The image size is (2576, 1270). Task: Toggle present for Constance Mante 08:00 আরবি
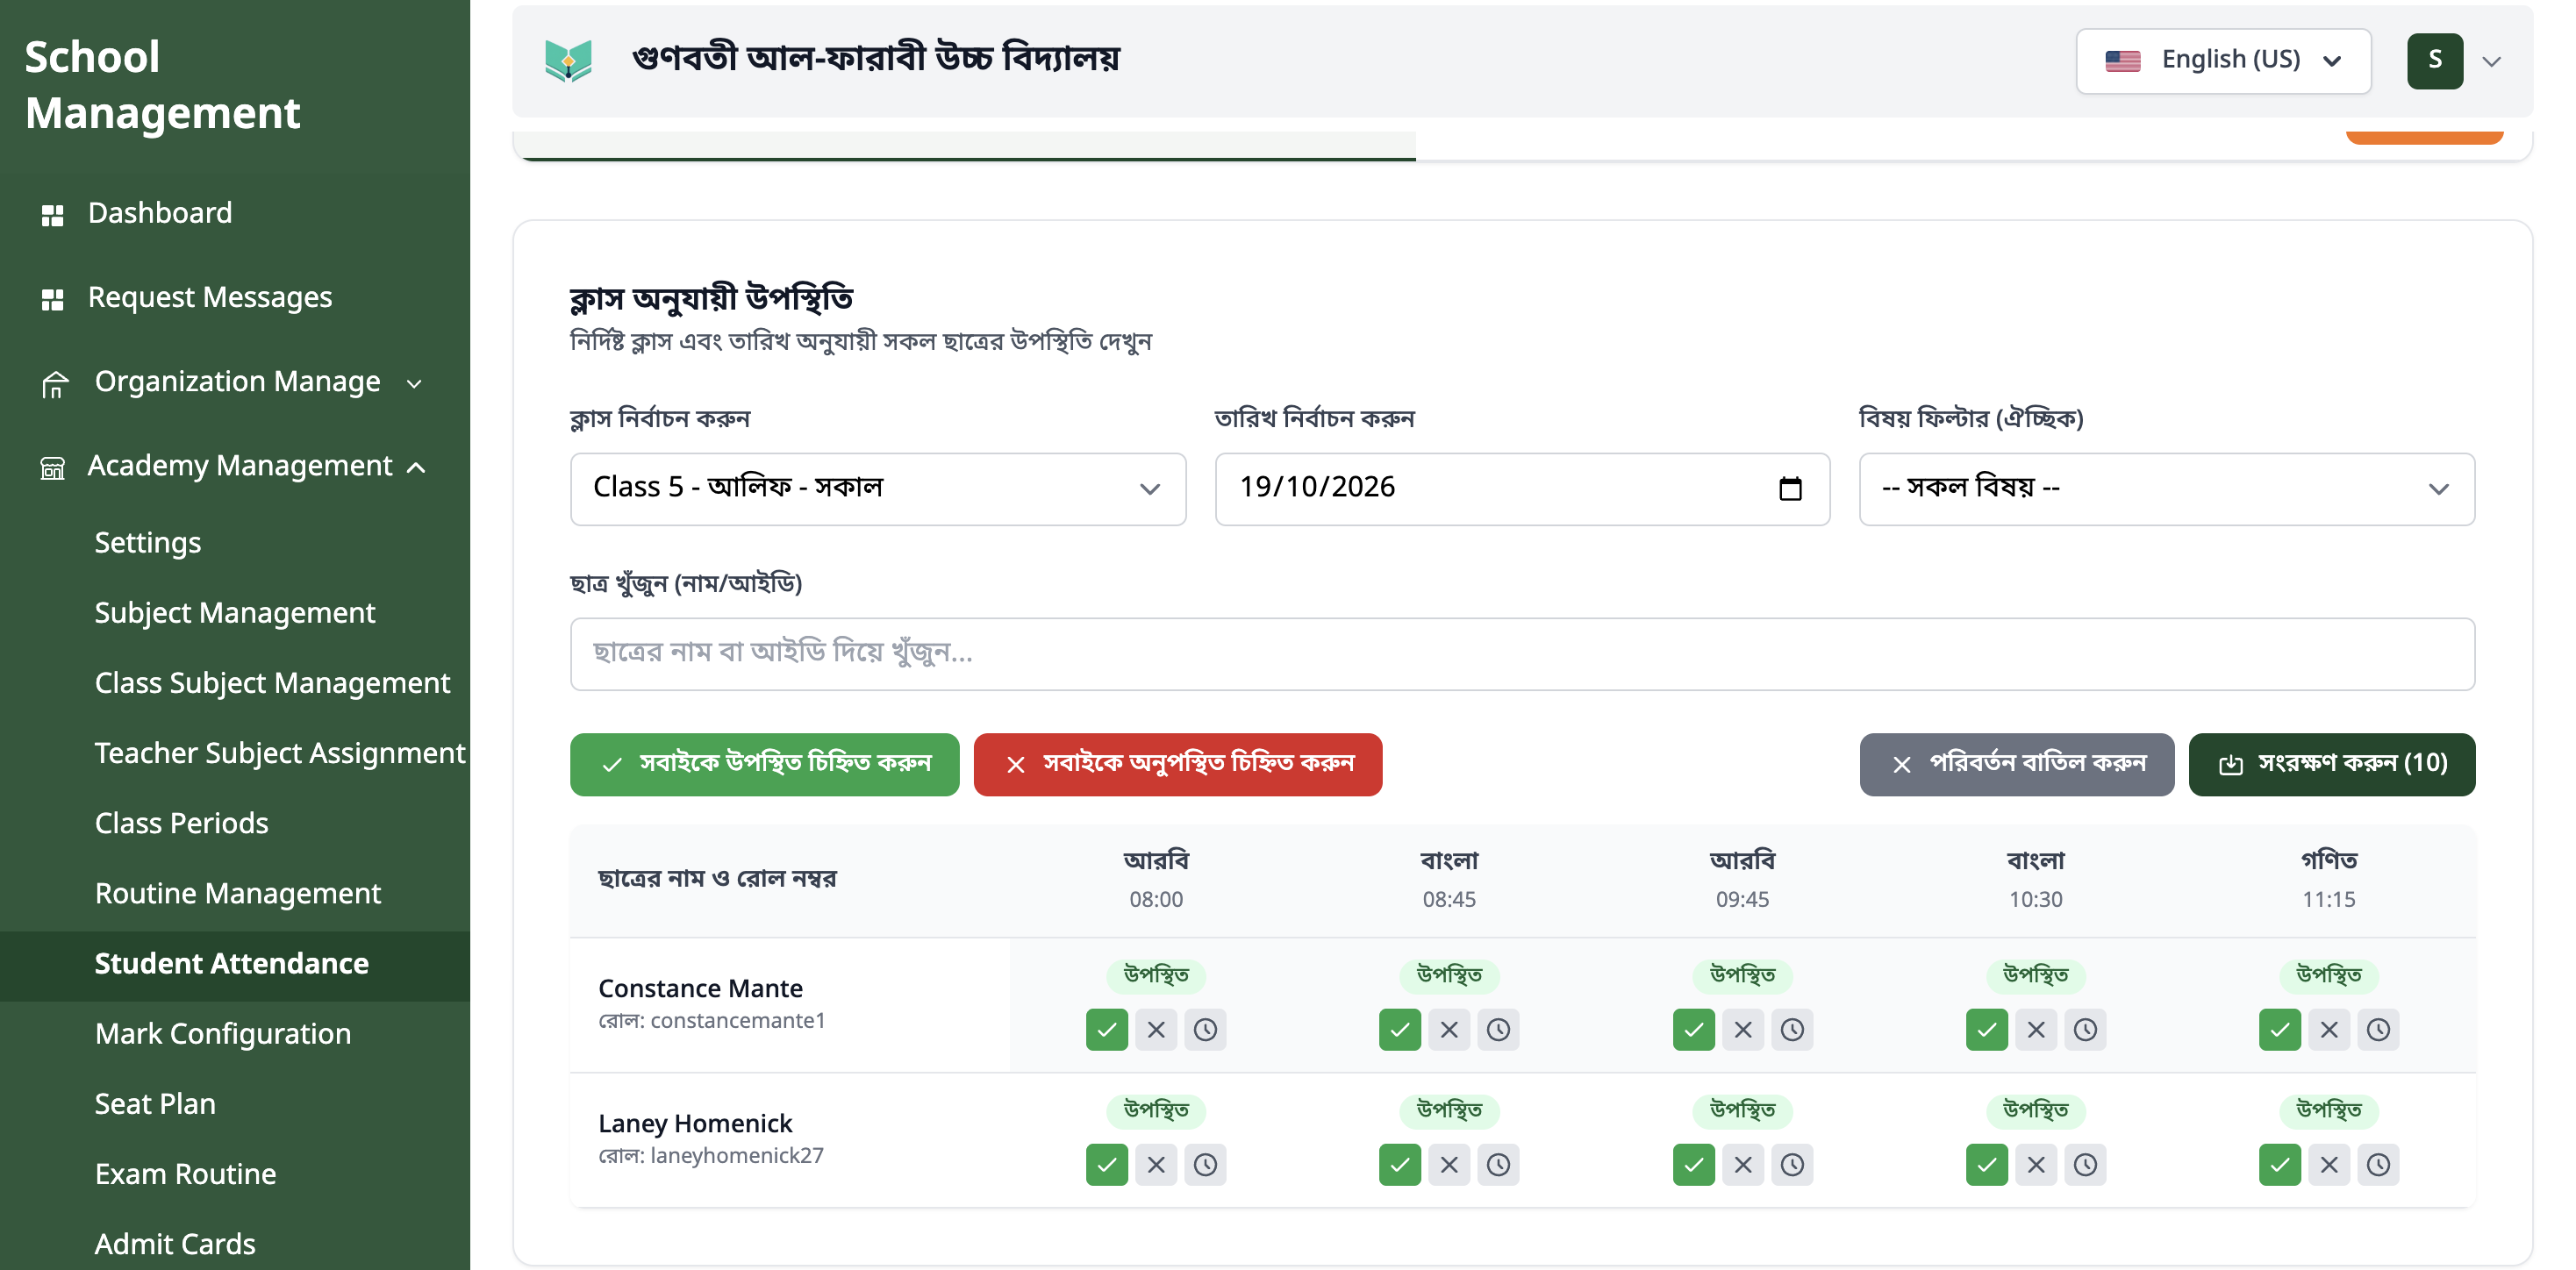coord(1107,1029)
